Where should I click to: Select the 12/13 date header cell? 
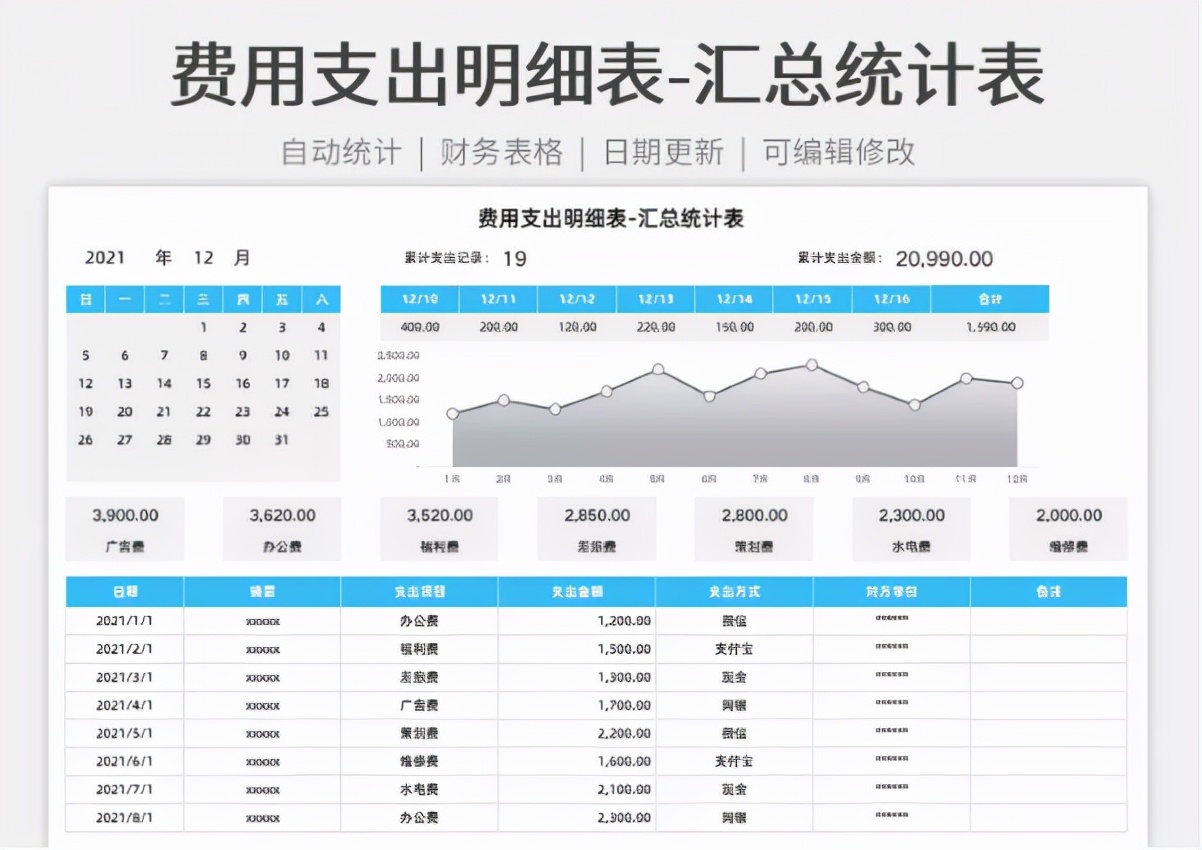coord(656,299)
